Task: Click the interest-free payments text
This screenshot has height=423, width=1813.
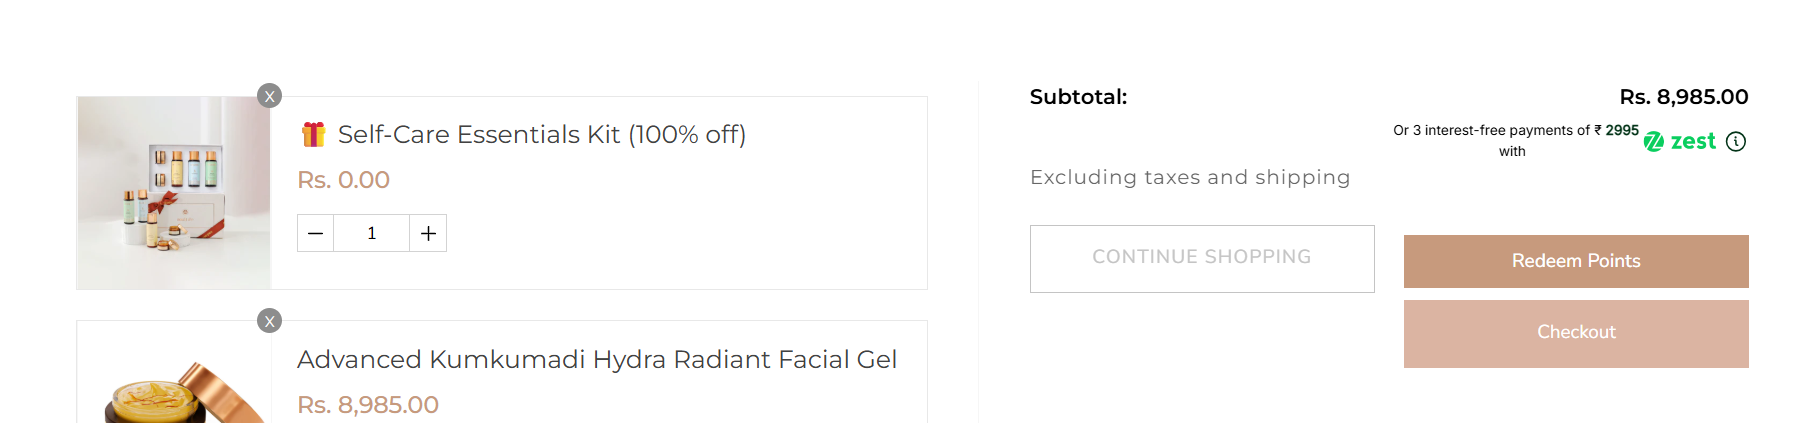Action: [1514, 131]
